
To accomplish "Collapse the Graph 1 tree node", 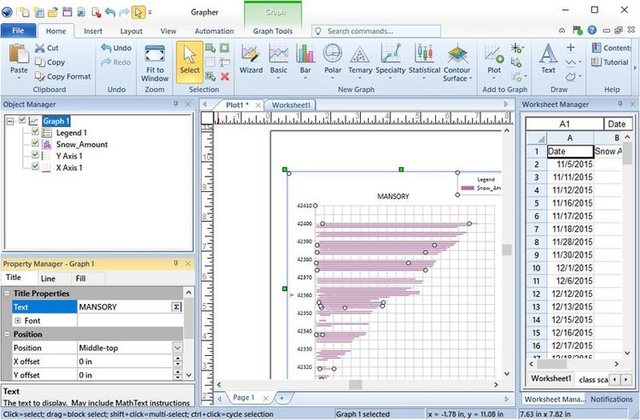I will point(11,121).
